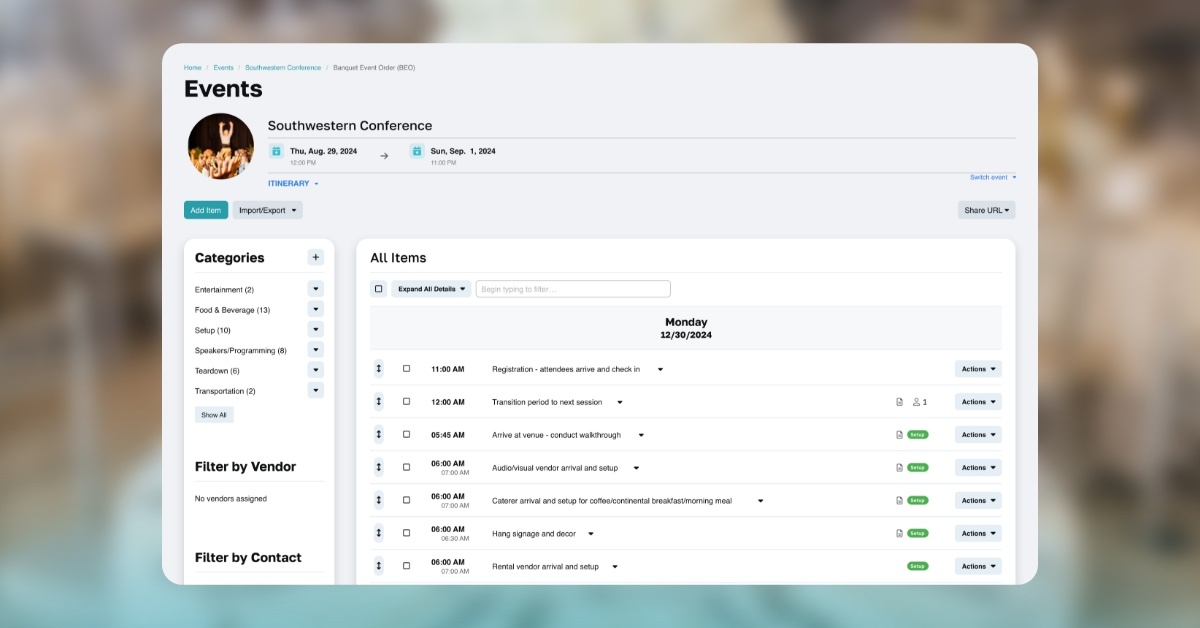Click drag handle for Caterer arrival row
This screenshot has width=1200, height=628.
pos(379,500)
